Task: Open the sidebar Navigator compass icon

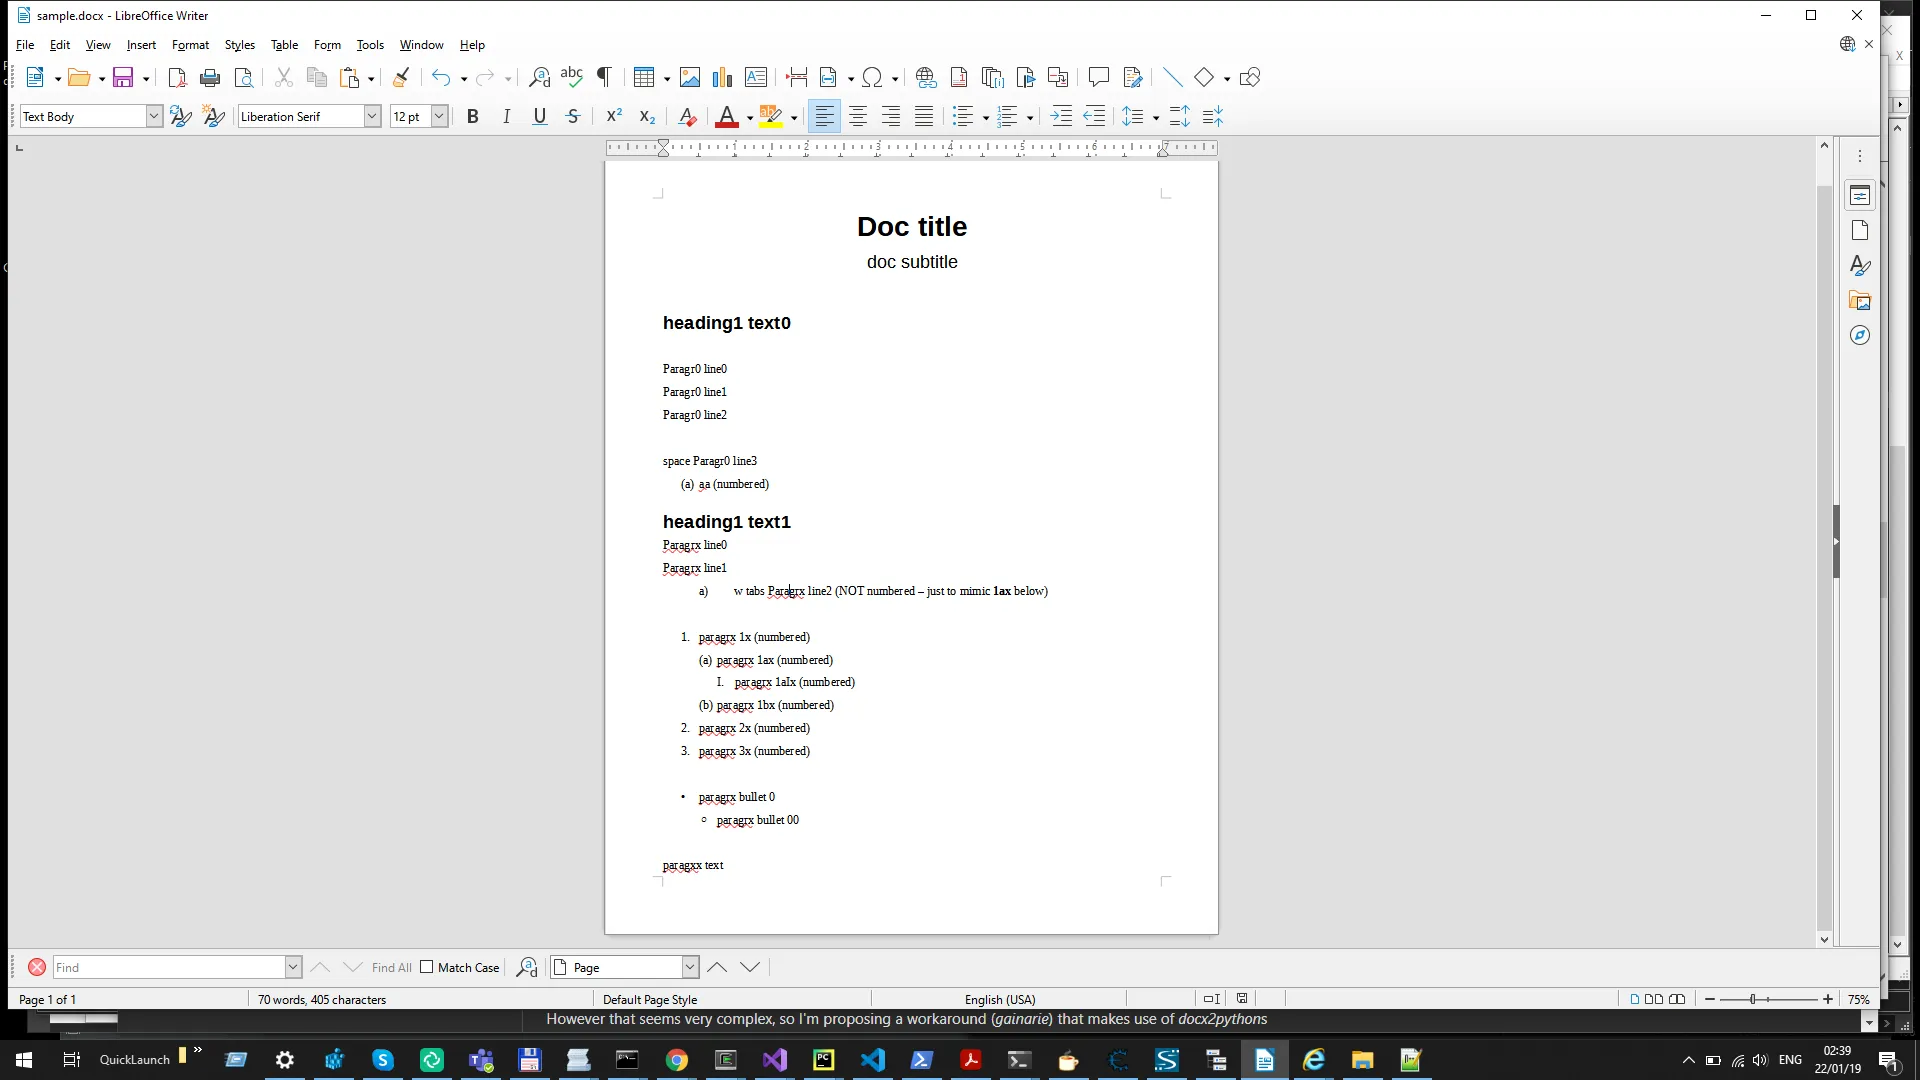Action: coord(1859,336)
